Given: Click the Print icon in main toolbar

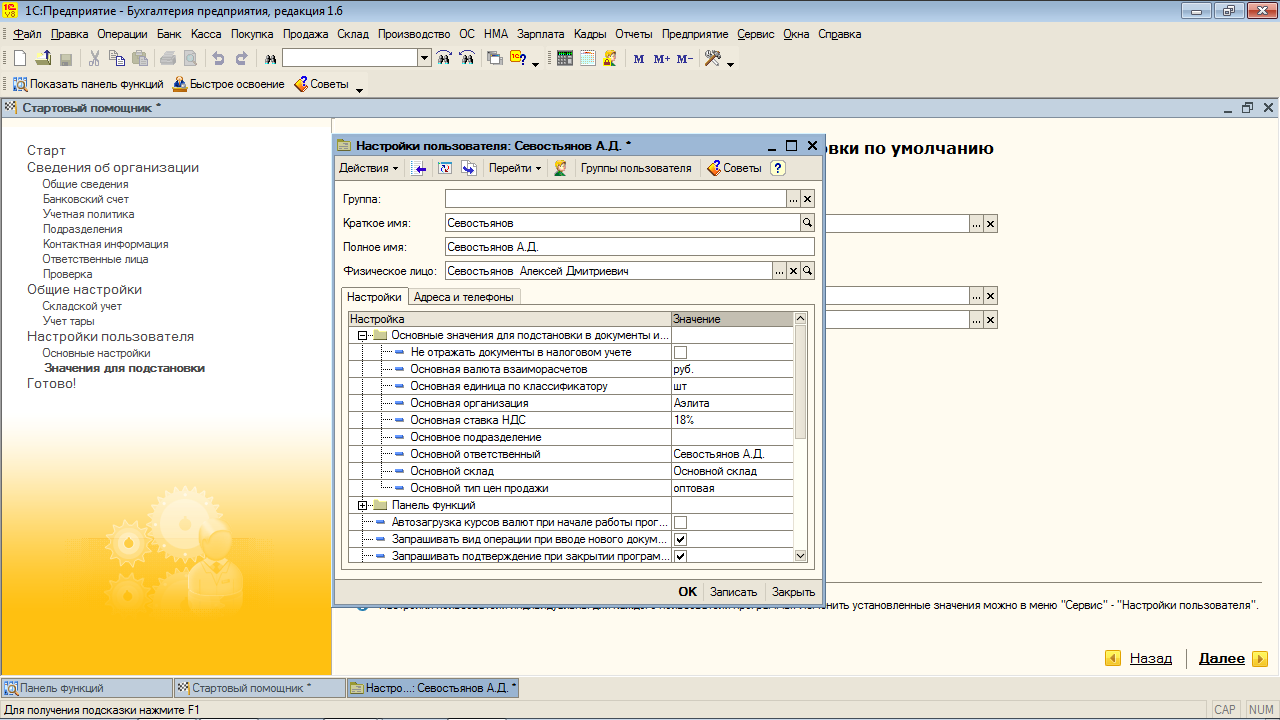Looking at the screenshot, I should pos(167,59).
